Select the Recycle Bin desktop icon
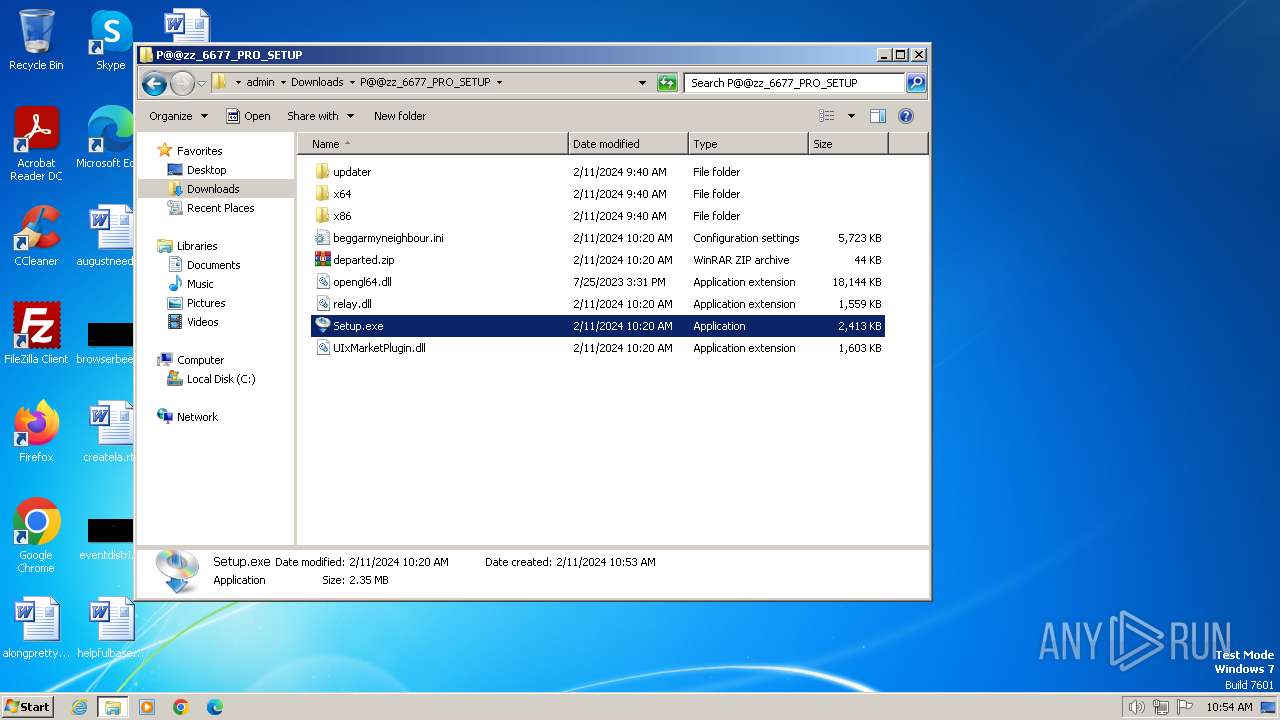1280x720 pixels. coord(36,40)
